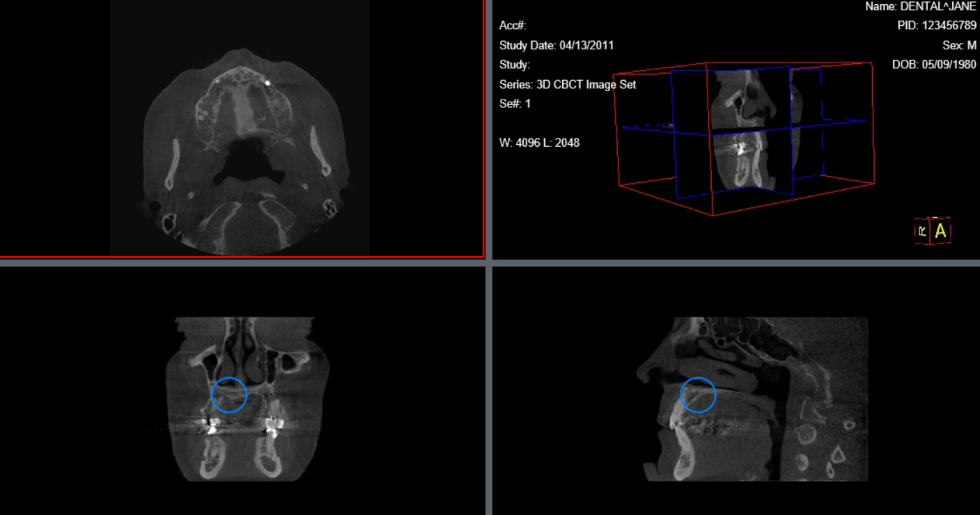Click the Acc# accession label
Viewport: 980px width, 515px height.
click(x=512, y=26)
